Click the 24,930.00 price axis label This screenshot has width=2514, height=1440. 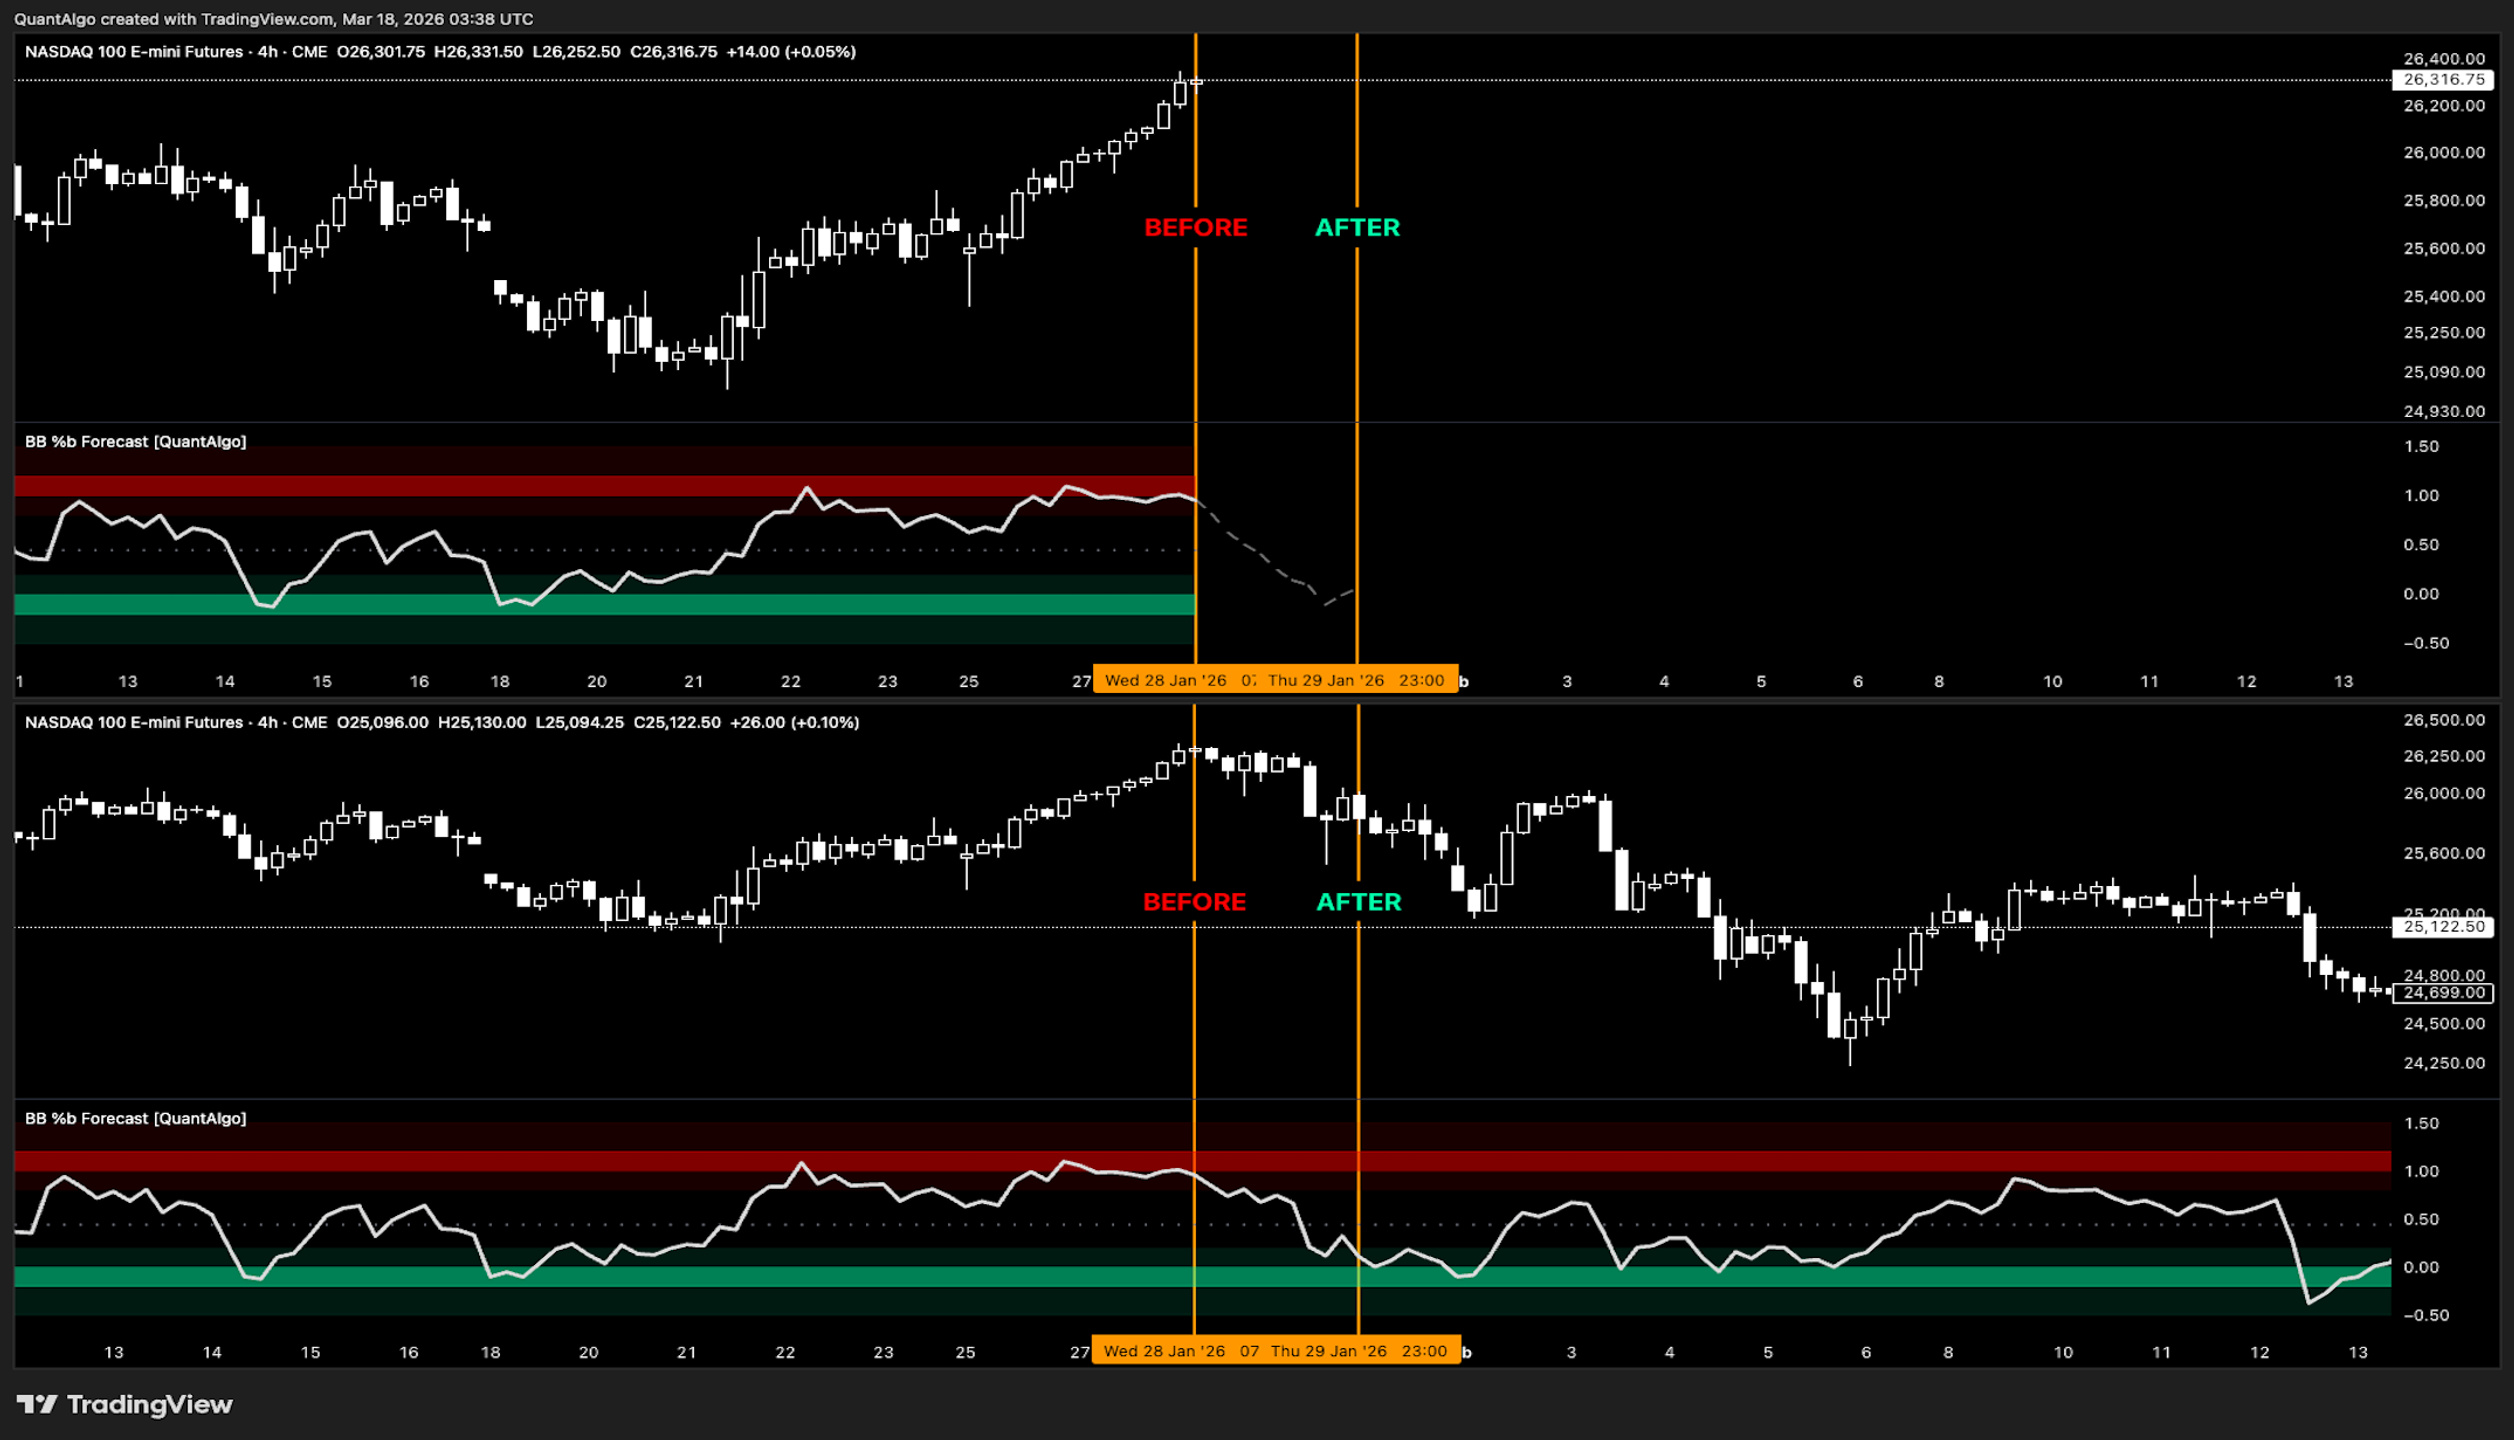tap(2444, 412)
